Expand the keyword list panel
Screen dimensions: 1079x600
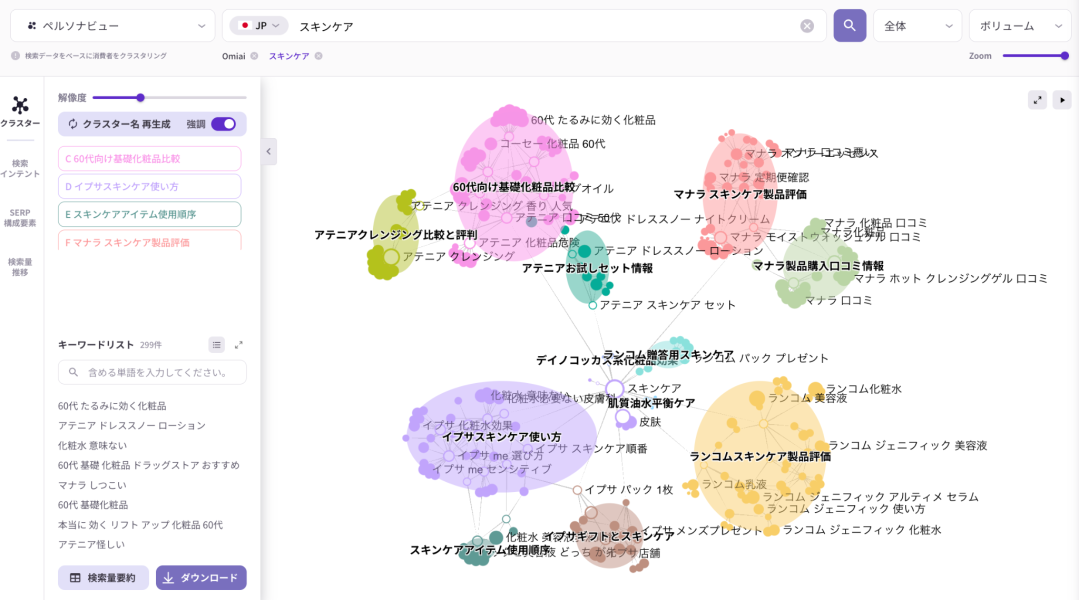pyautogui.click(x=239, y=345)
